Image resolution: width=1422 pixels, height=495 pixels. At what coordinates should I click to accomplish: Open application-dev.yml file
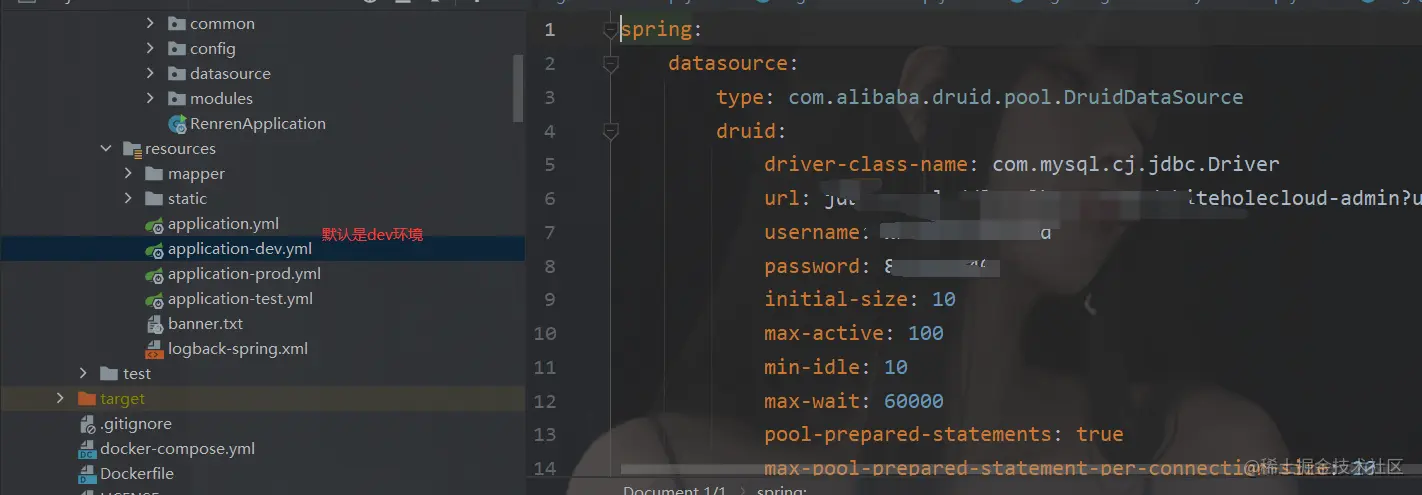point(240,249)
